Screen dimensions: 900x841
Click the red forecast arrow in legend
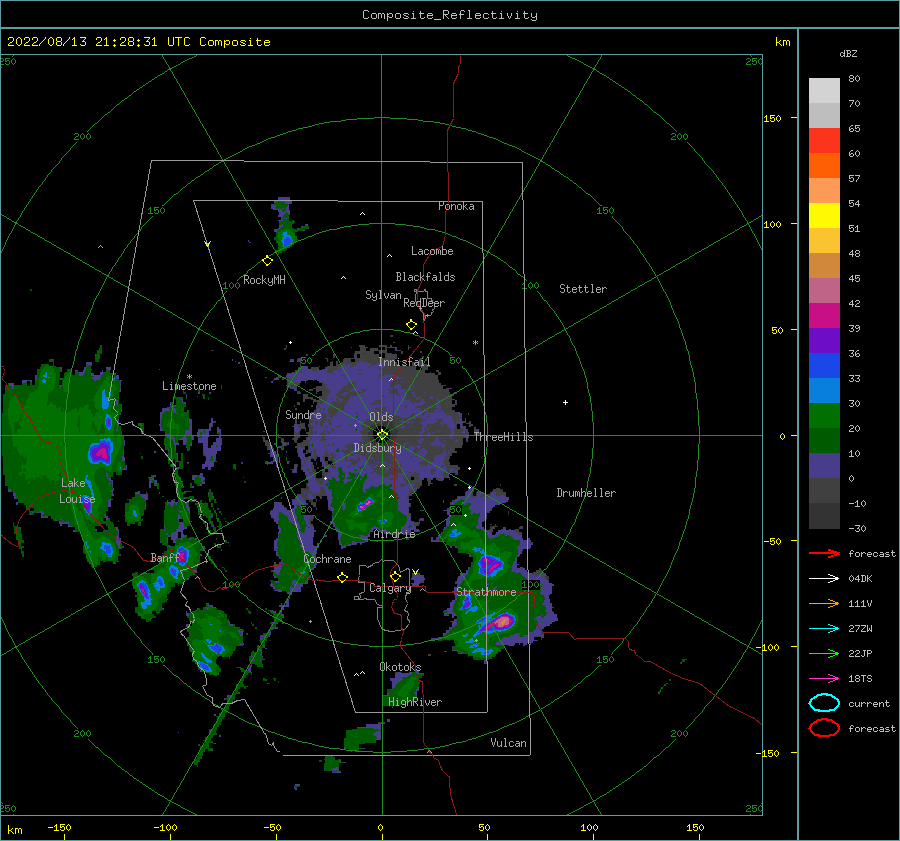pyautogui.click(x=824, y=553)
